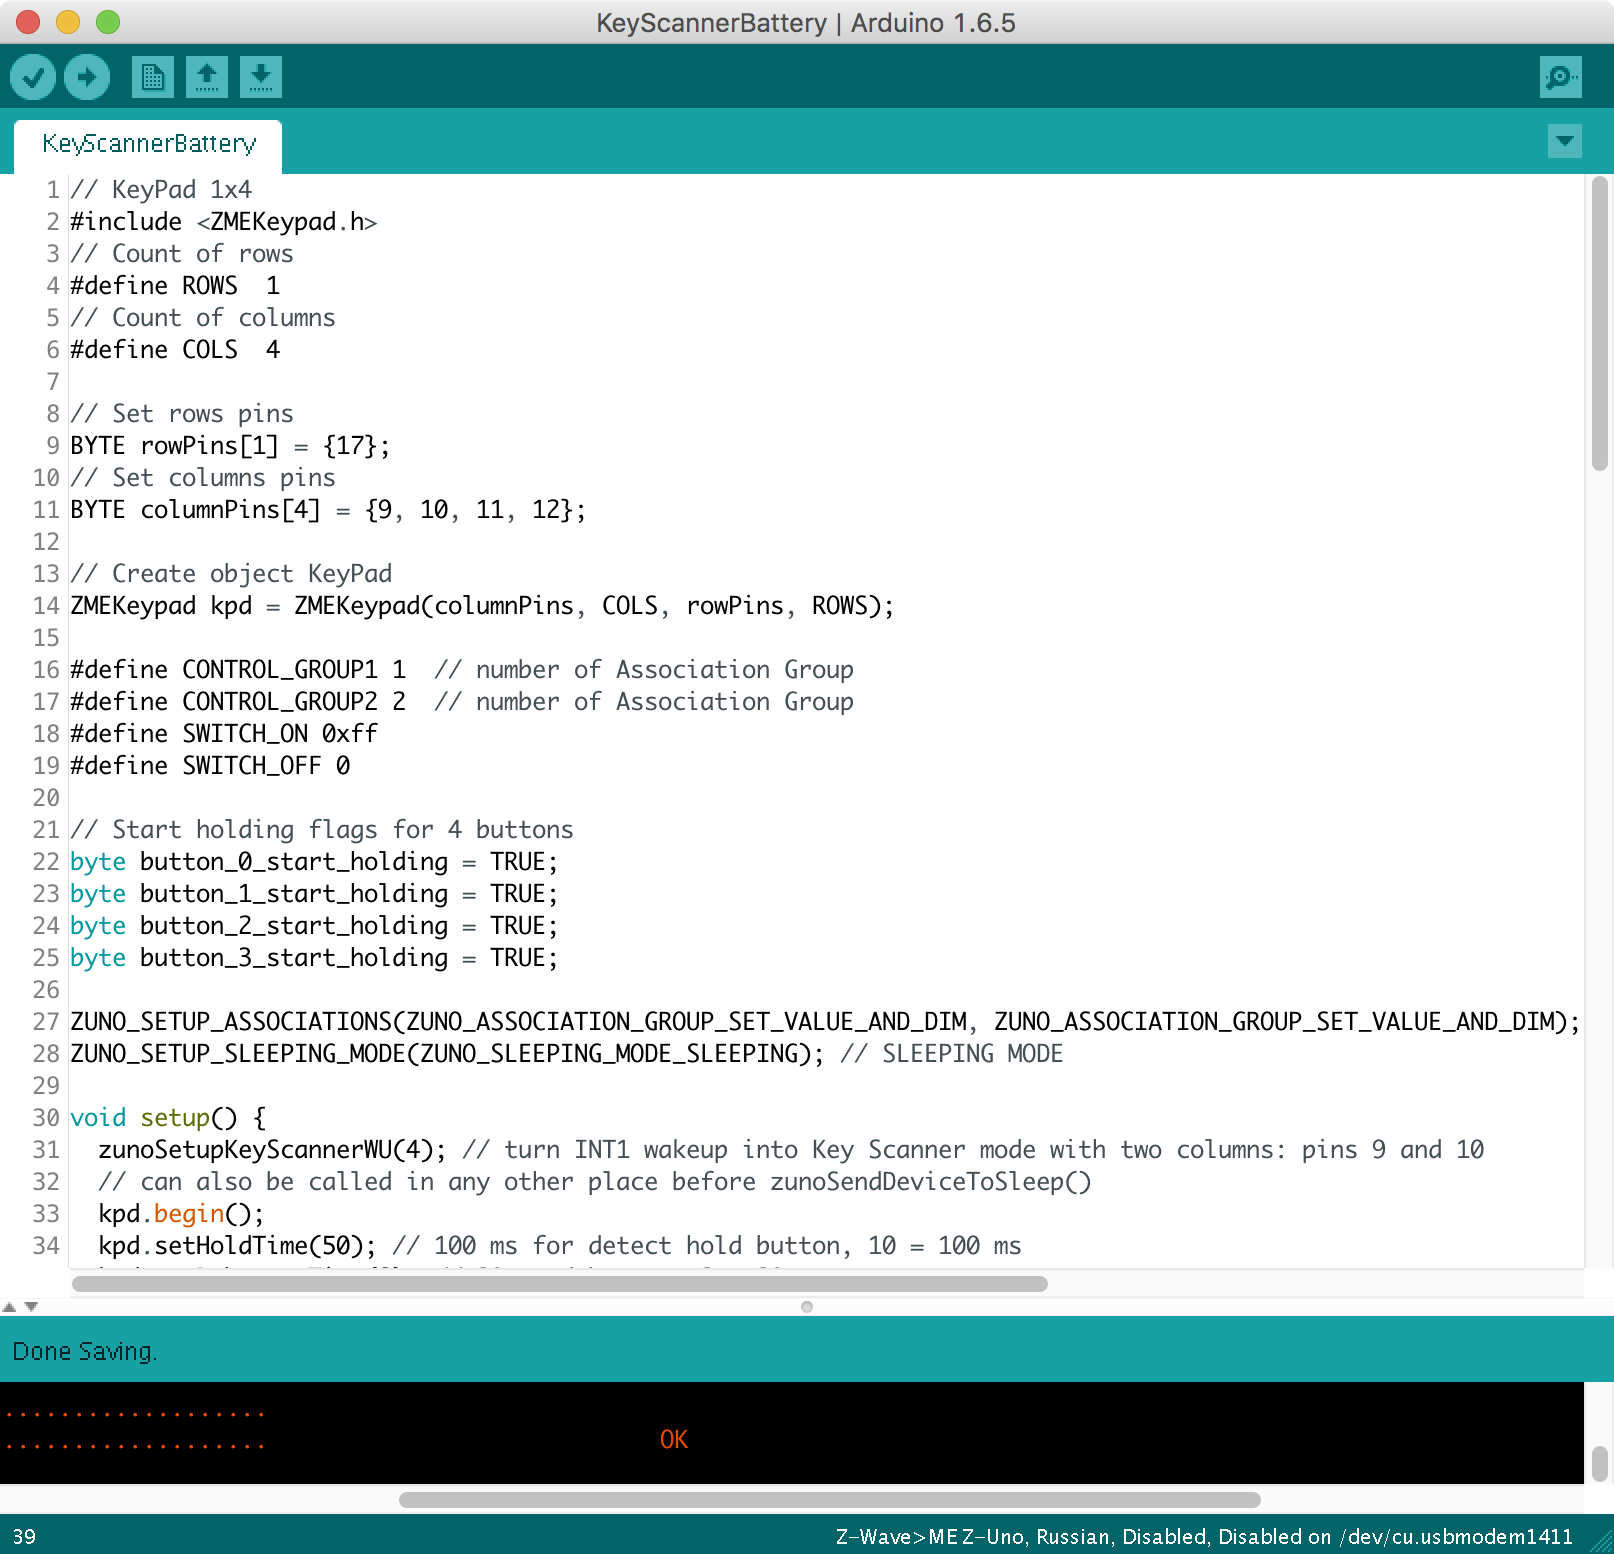Click the editor/console divider handle dot
This screenshot has width=1614, height=1554.
(x=807, y=1307)
